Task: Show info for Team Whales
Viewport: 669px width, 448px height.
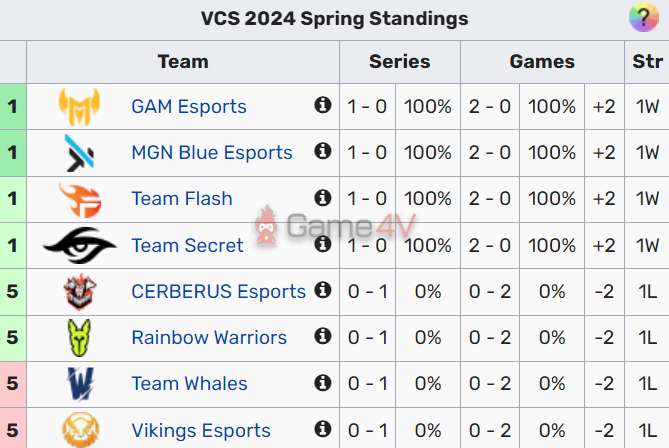Action: coord(322,382)
